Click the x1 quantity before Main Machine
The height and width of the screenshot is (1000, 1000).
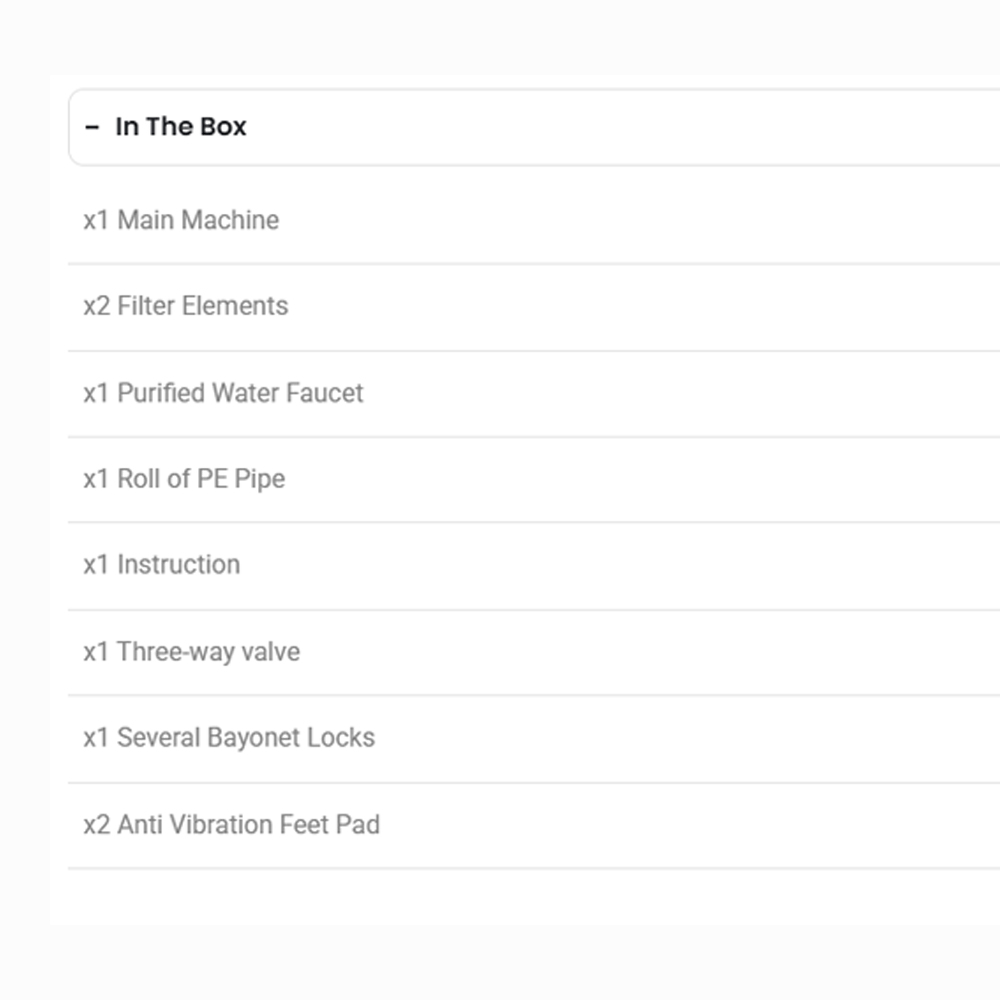96,220
